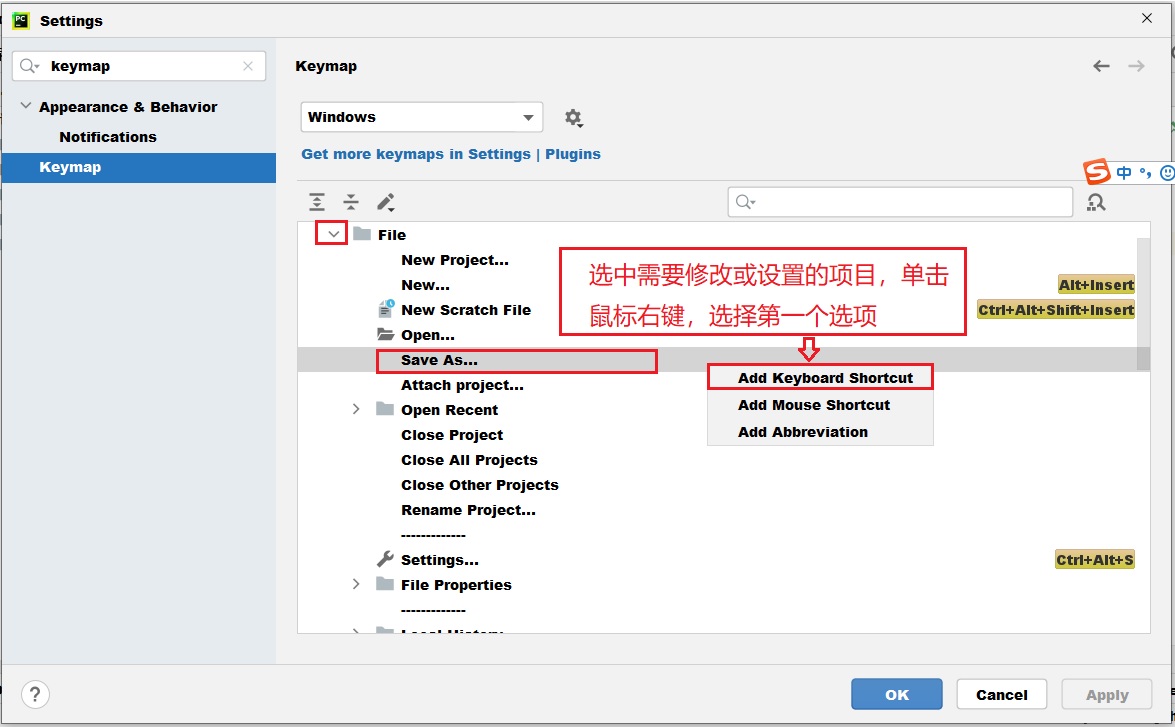Click Find Actions by Shortcut icon
Screen dimensions: 1175x727
pyautogui.click(x=1096, y=202)
